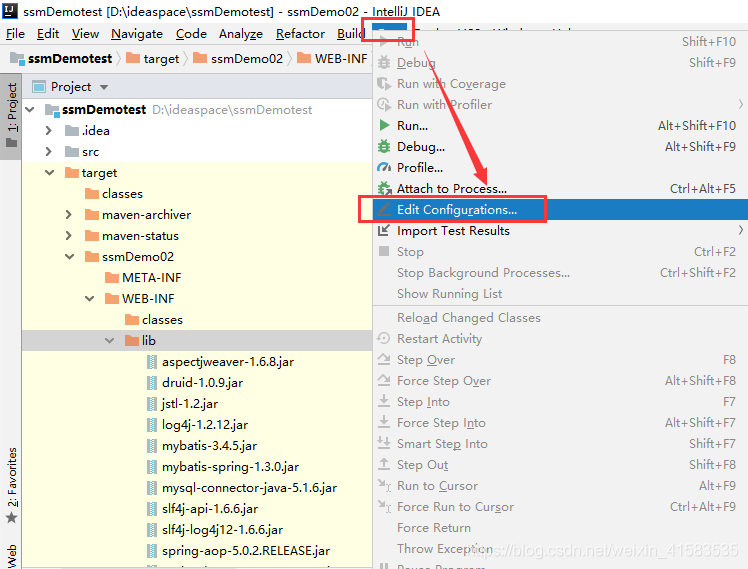
Task: Click the Favorites star icon in sidebar
Action: coord(11,517)
